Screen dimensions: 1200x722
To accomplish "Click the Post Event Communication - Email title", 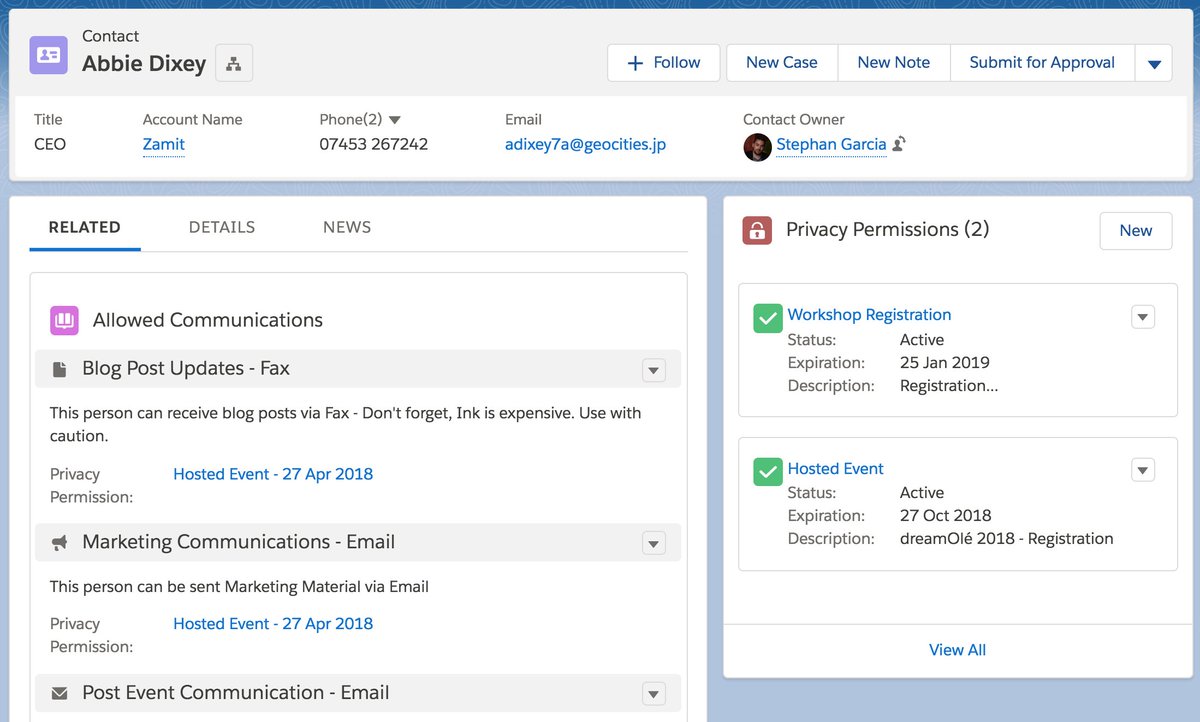I will point(236,692).
